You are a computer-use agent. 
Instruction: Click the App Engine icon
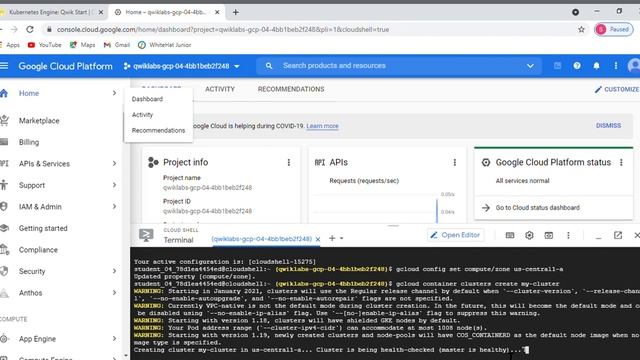pyautogui.click(x=4, y=338)
